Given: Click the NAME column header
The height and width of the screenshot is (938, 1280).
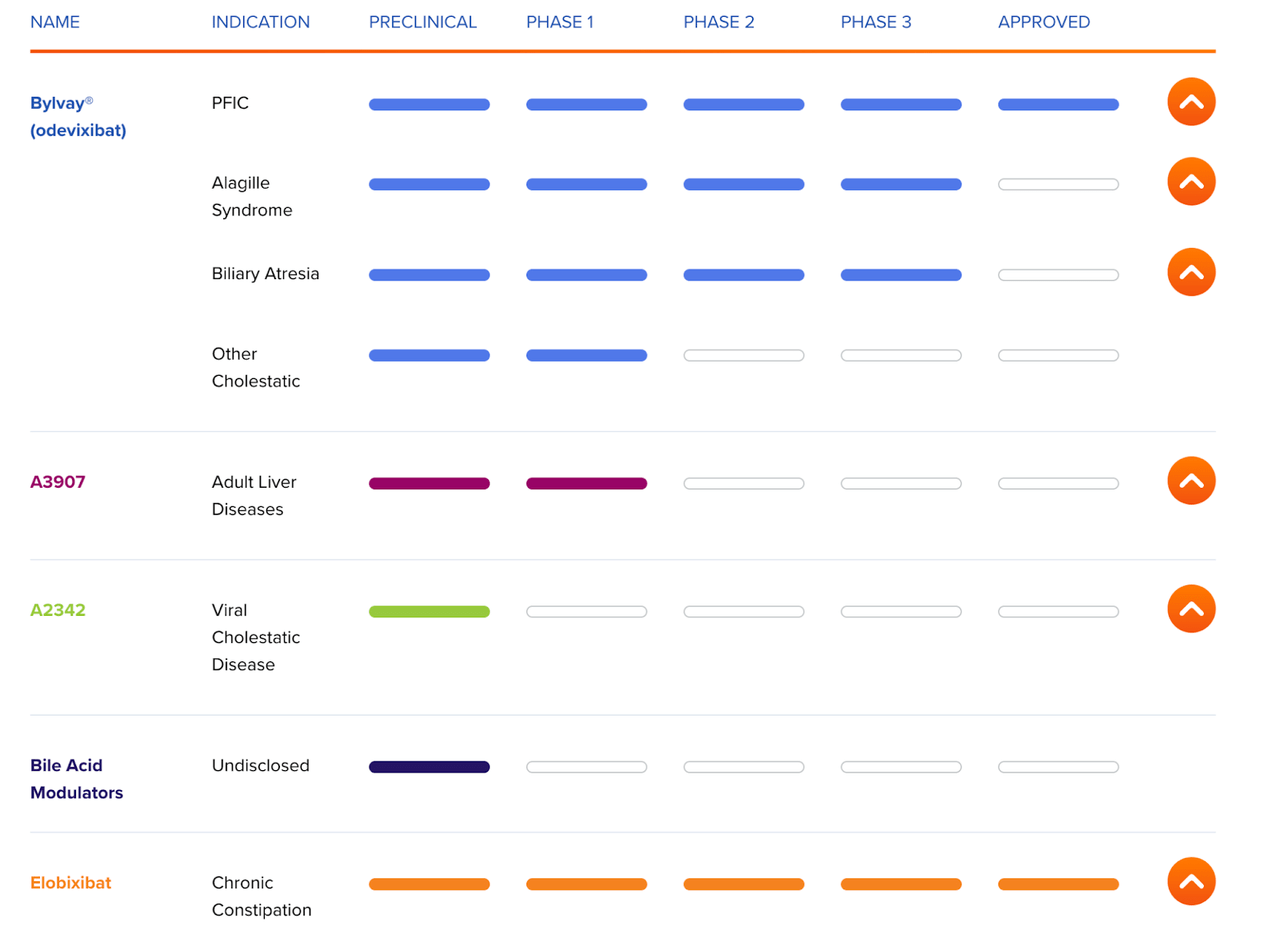Looking at the screenshot, I should pyautogui.click(x=55, y=22).
